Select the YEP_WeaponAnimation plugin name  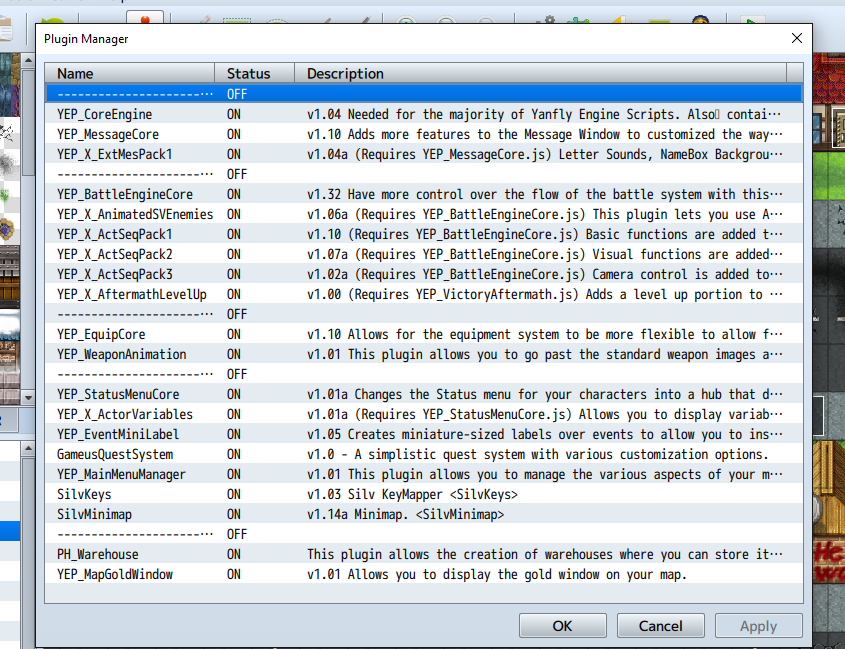(122, 354)
